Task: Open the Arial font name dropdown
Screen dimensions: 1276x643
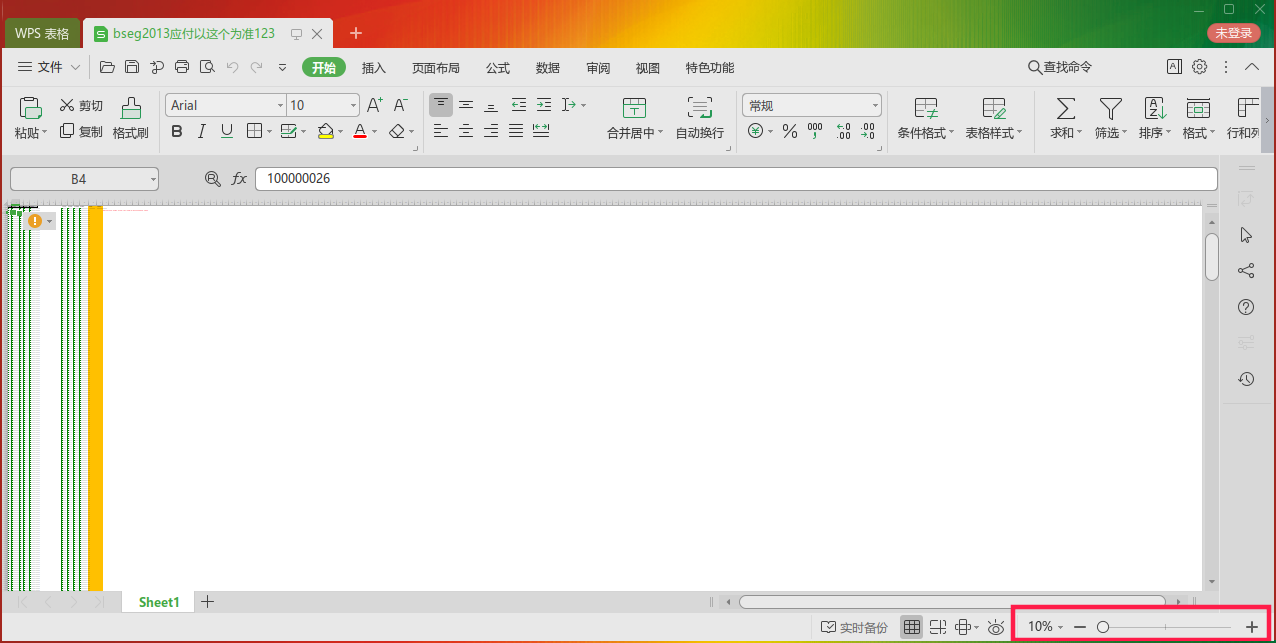Action: pyautogui.click(x=280, y=105)
